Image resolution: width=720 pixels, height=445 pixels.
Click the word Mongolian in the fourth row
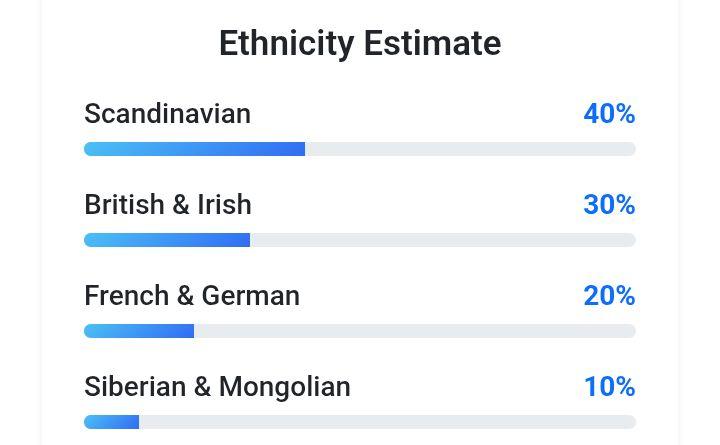[x=284, y=387]
